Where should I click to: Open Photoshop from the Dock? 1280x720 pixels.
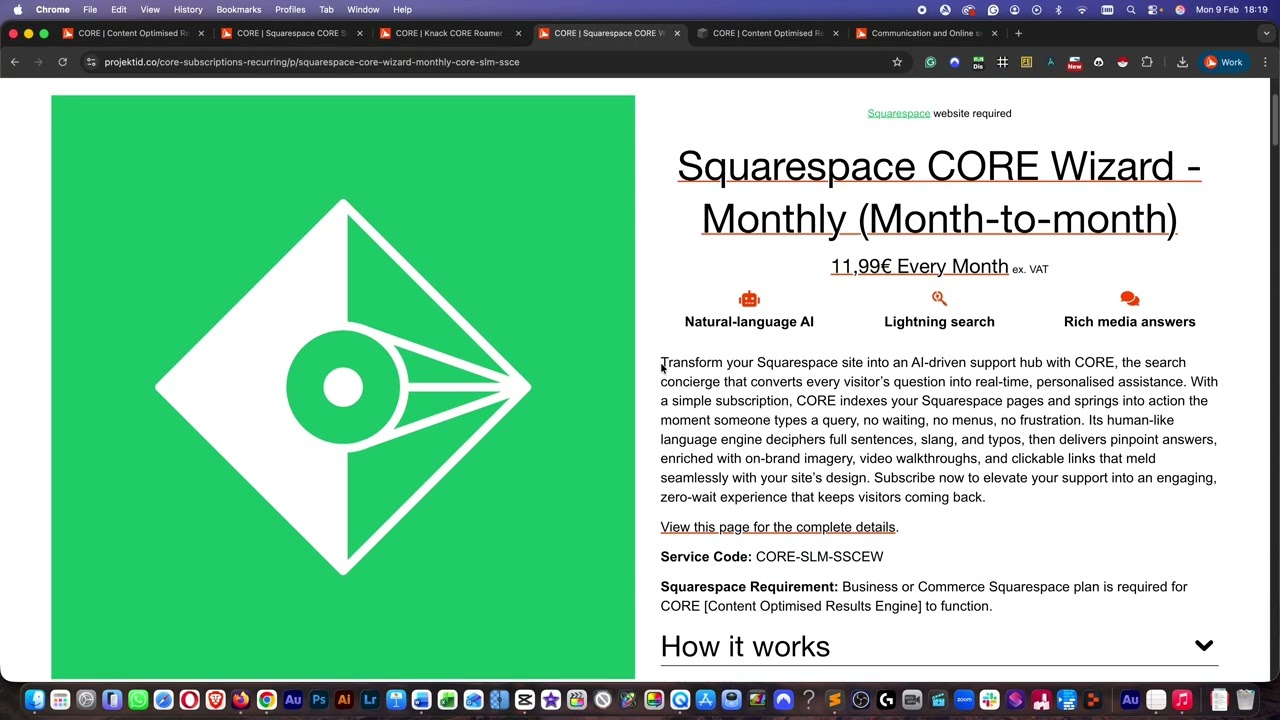(318, 700)
